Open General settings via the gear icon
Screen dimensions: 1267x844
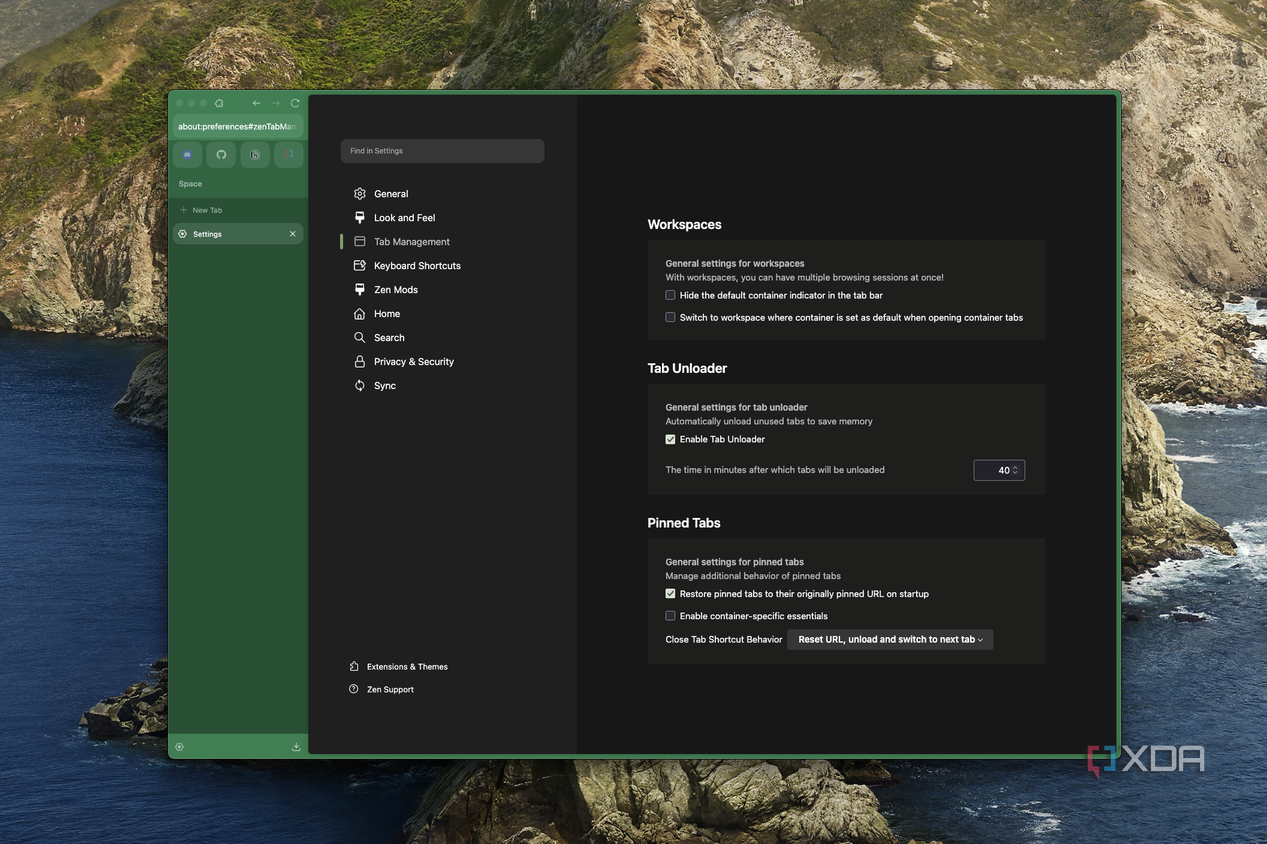click(x=360, y=194)
